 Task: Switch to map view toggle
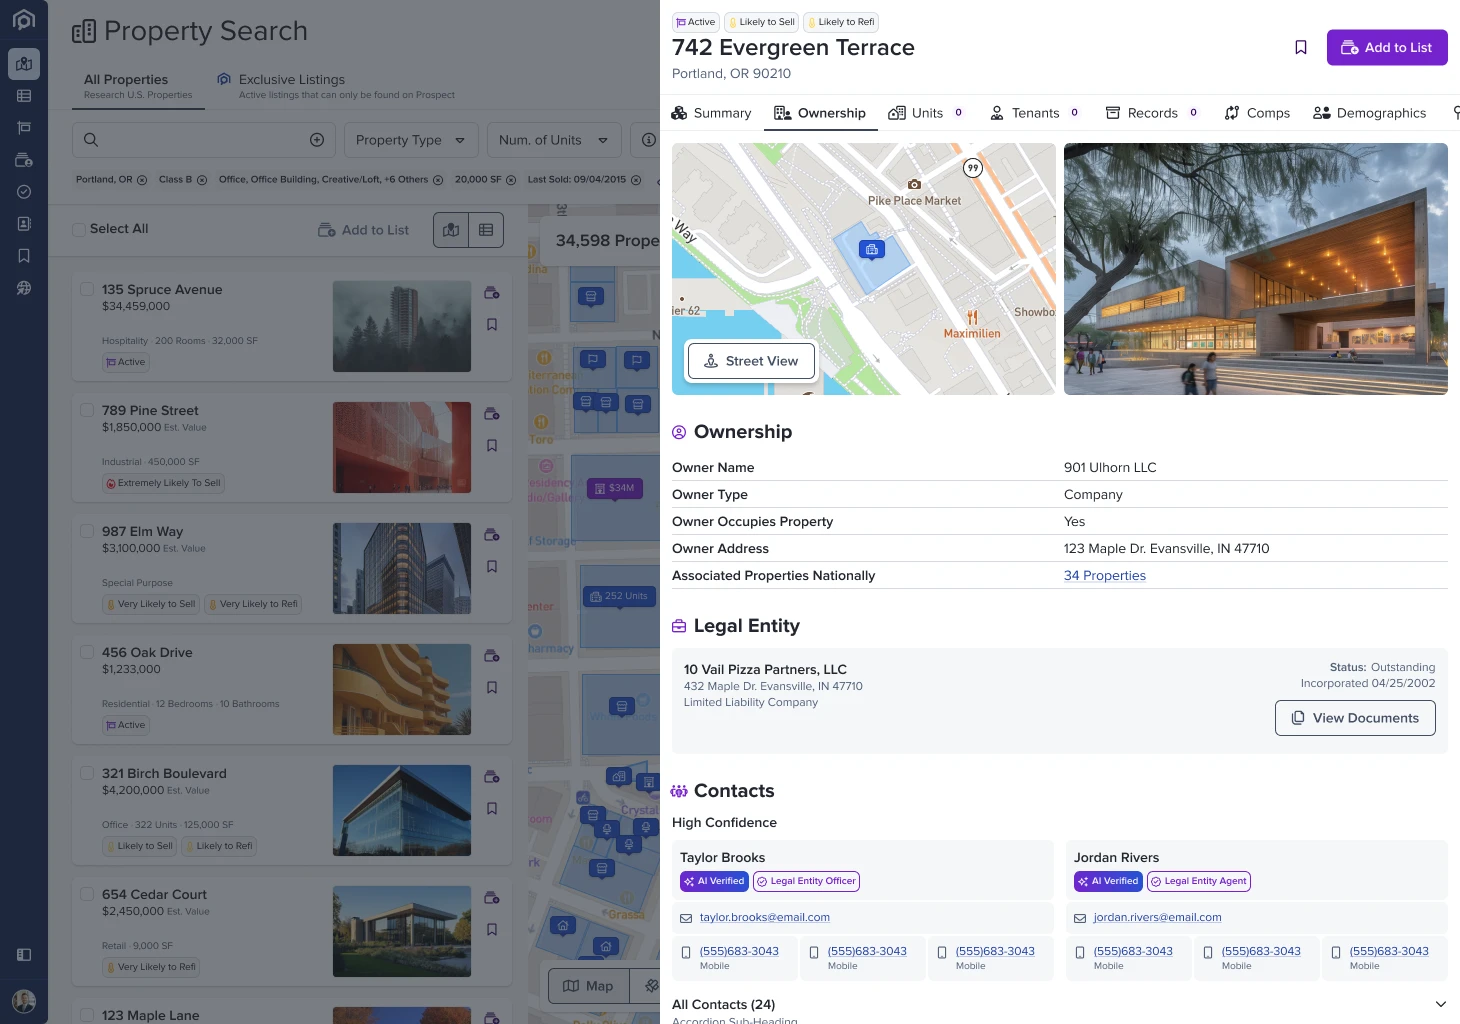(x=451, y=230)
